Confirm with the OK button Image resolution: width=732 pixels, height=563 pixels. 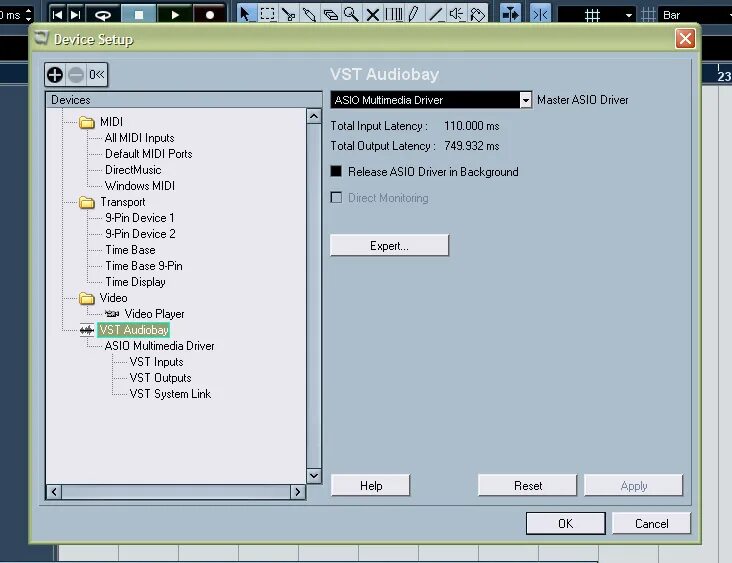coord(565,523)
